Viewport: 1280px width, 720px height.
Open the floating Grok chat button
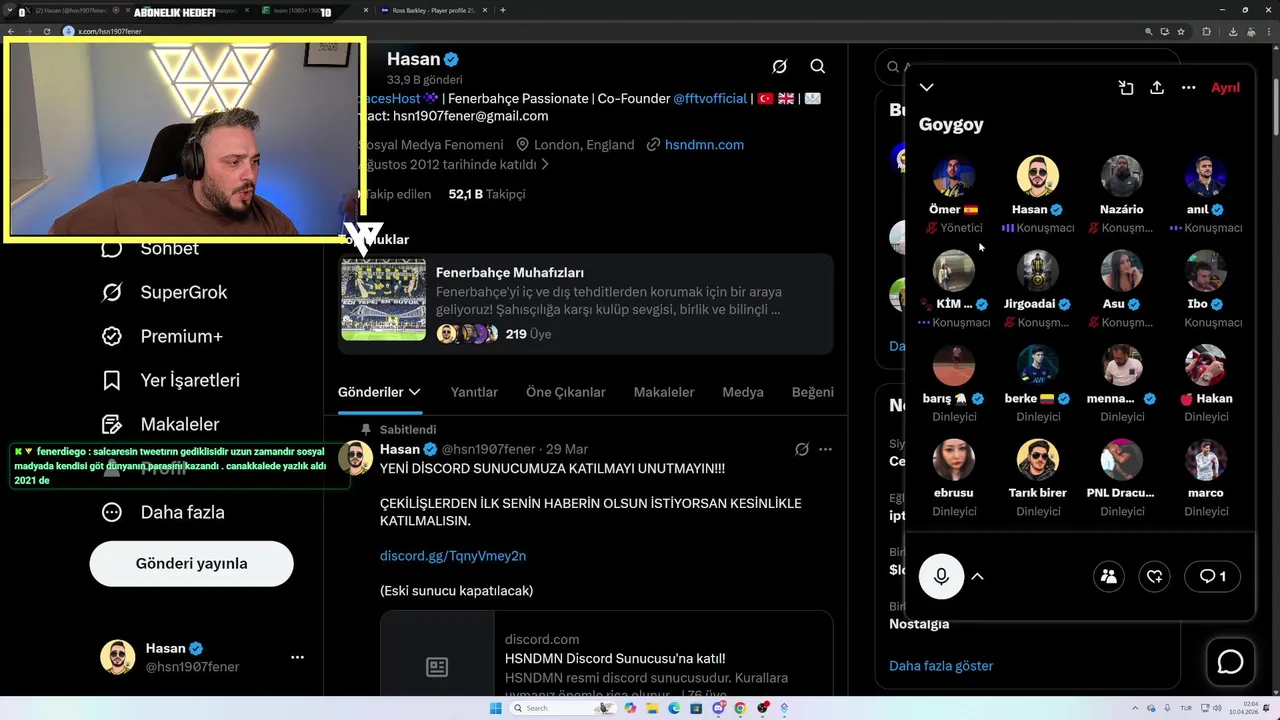click(1230, 662)
